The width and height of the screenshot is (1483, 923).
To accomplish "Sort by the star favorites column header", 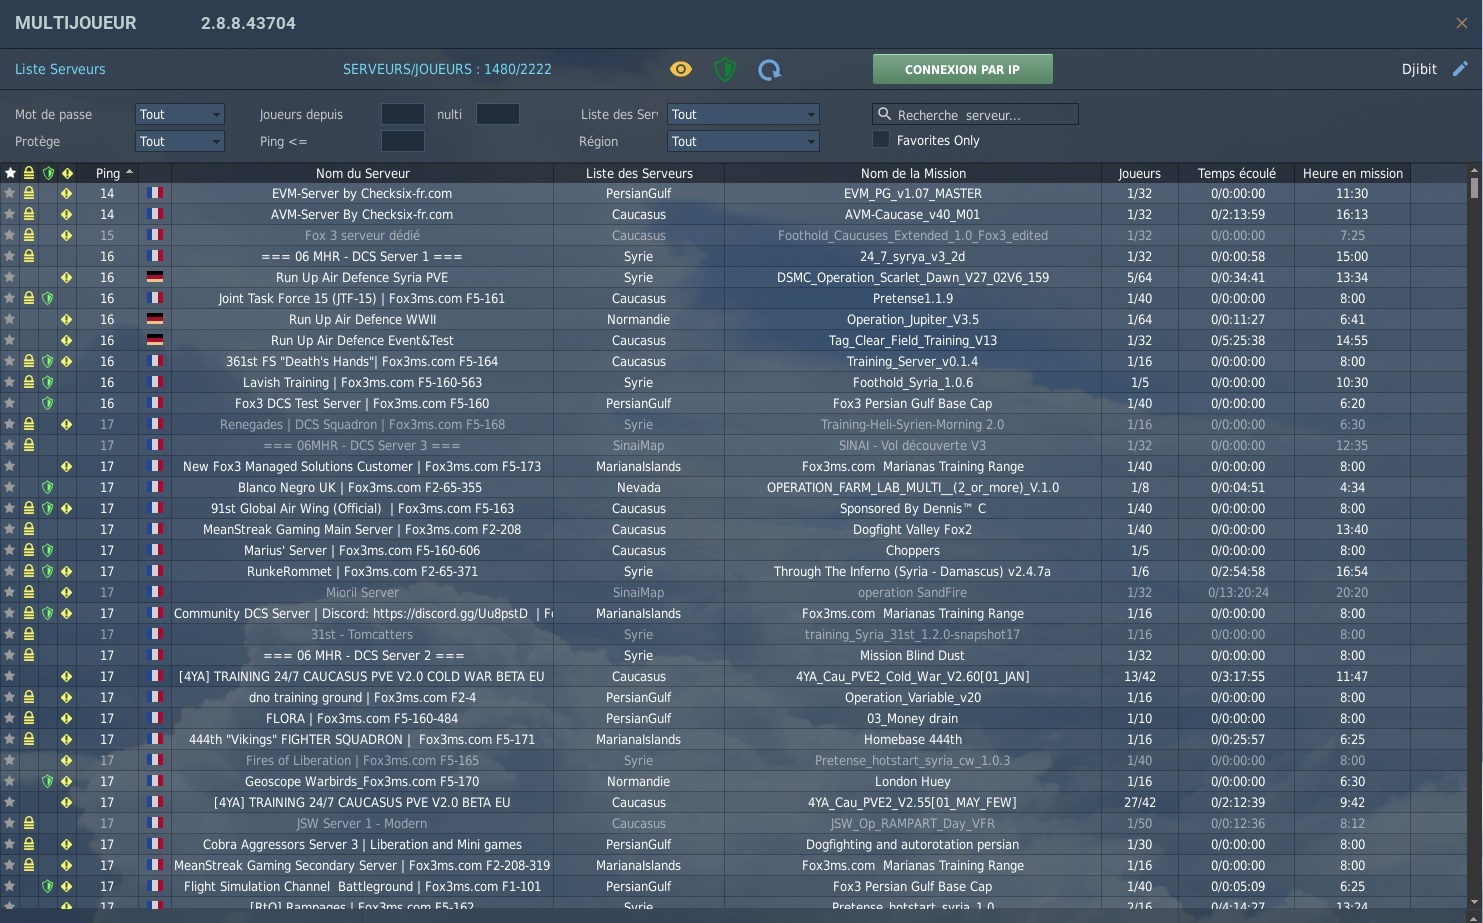I will pos(10,173).
